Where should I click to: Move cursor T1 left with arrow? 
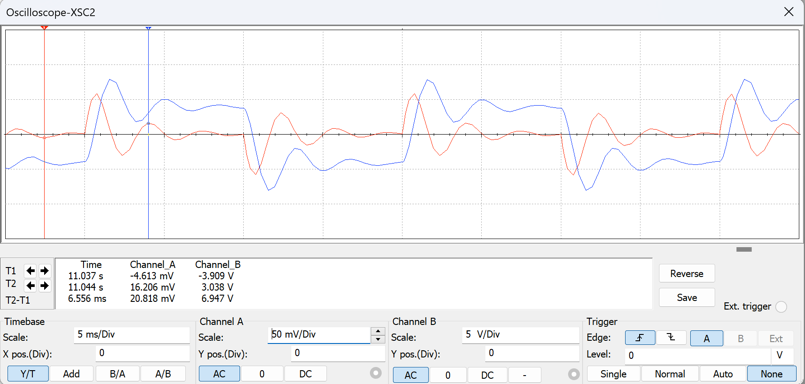pyautogui.click(x=31, y=271)
